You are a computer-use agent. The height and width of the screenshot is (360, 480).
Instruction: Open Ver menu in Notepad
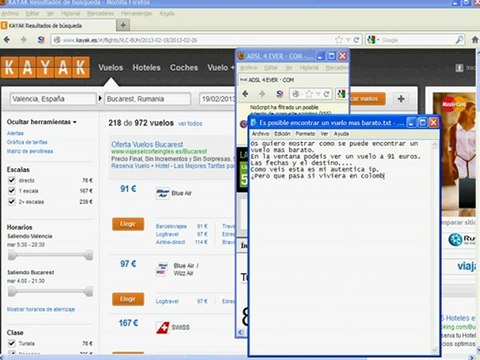[x=324, y=134]
